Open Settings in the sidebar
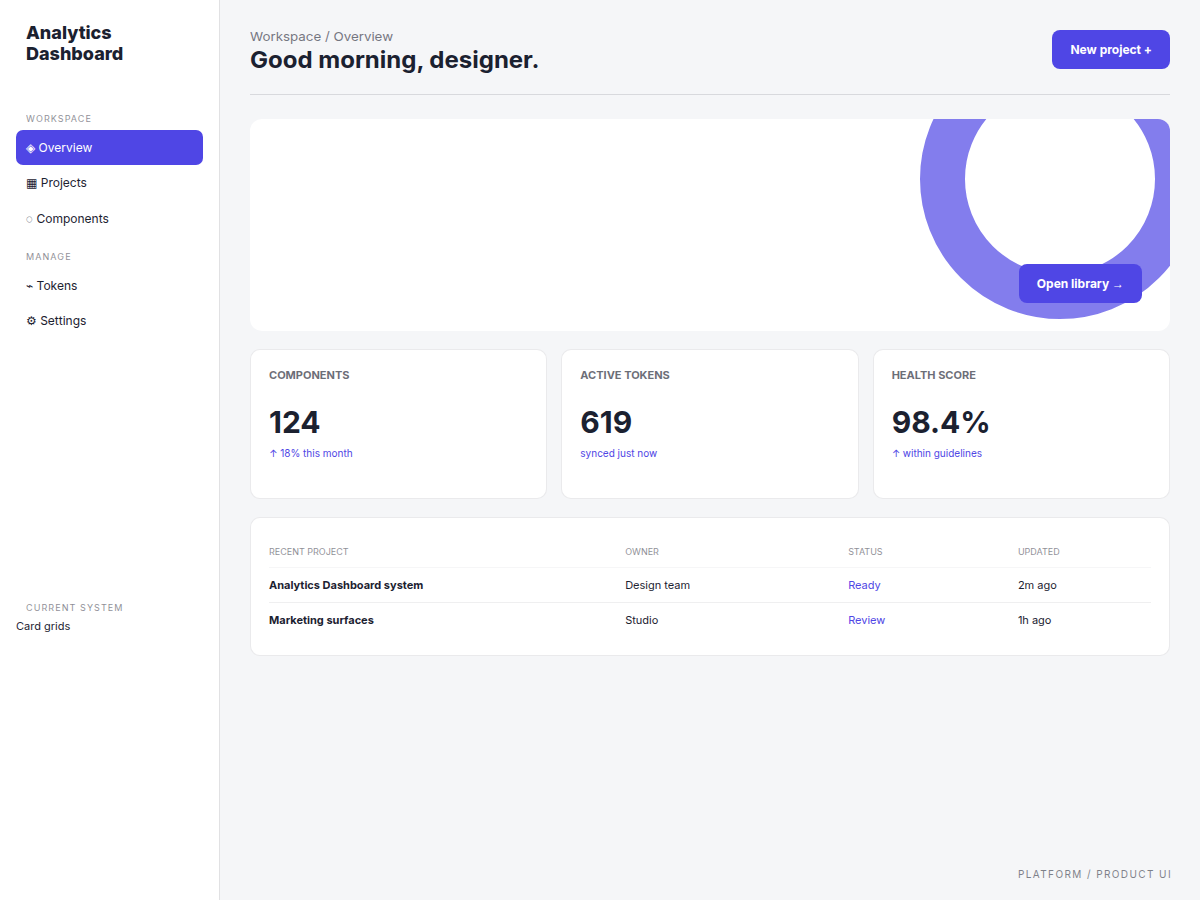This screenshot has width=1200, height=900. click(x=109, y=321)
